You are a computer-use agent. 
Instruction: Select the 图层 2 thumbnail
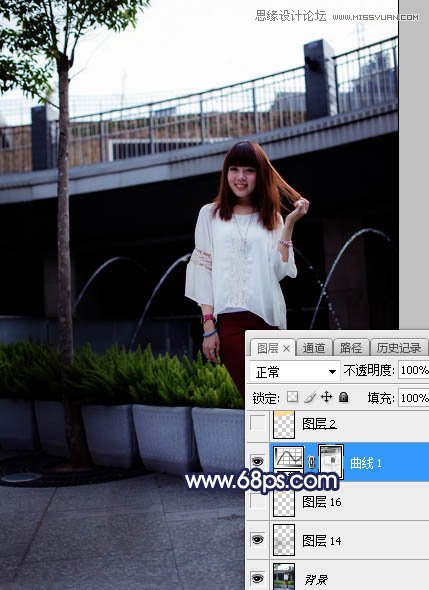(284, 424)
